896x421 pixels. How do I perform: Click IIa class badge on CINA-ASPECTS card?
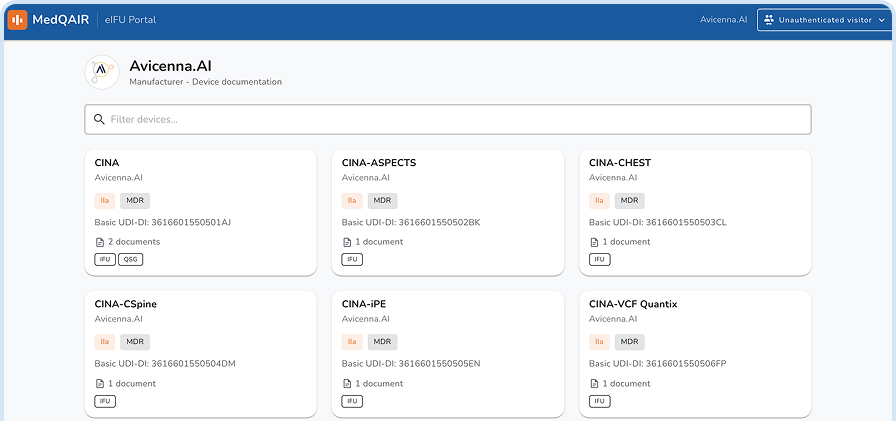coord(352,201)
